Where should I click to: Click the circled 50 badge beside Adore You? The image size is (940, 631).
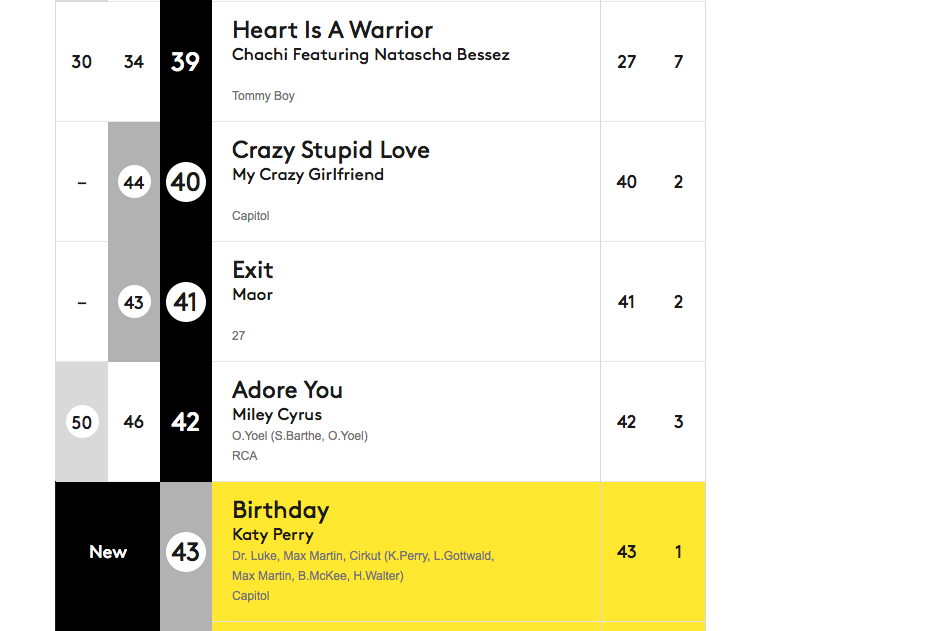click(82, 422)
